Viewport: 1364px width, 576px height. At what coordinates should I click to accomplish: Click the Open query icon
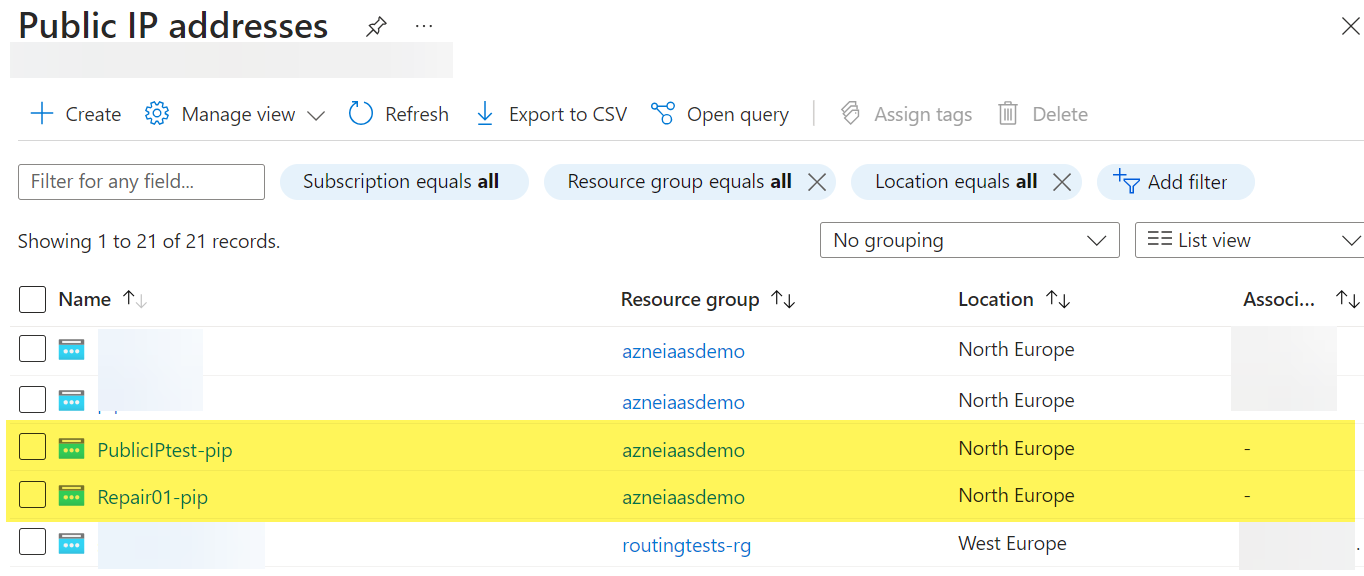pos(662,114)
